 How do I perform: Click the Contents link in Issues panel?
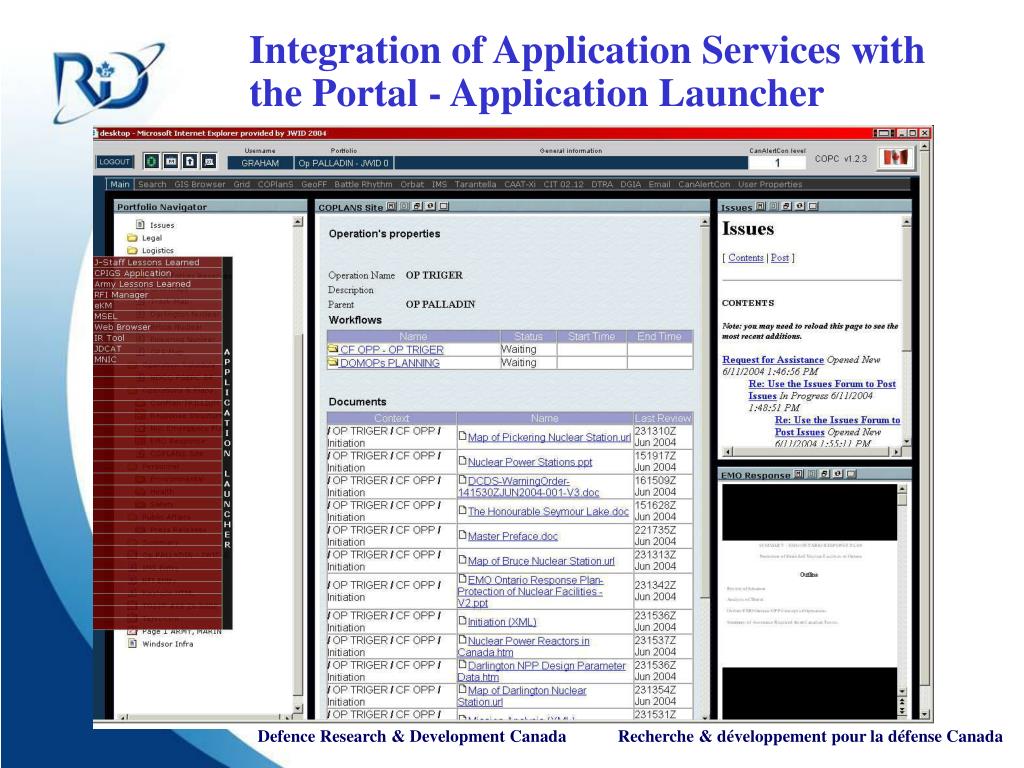(x=746, y=258)
